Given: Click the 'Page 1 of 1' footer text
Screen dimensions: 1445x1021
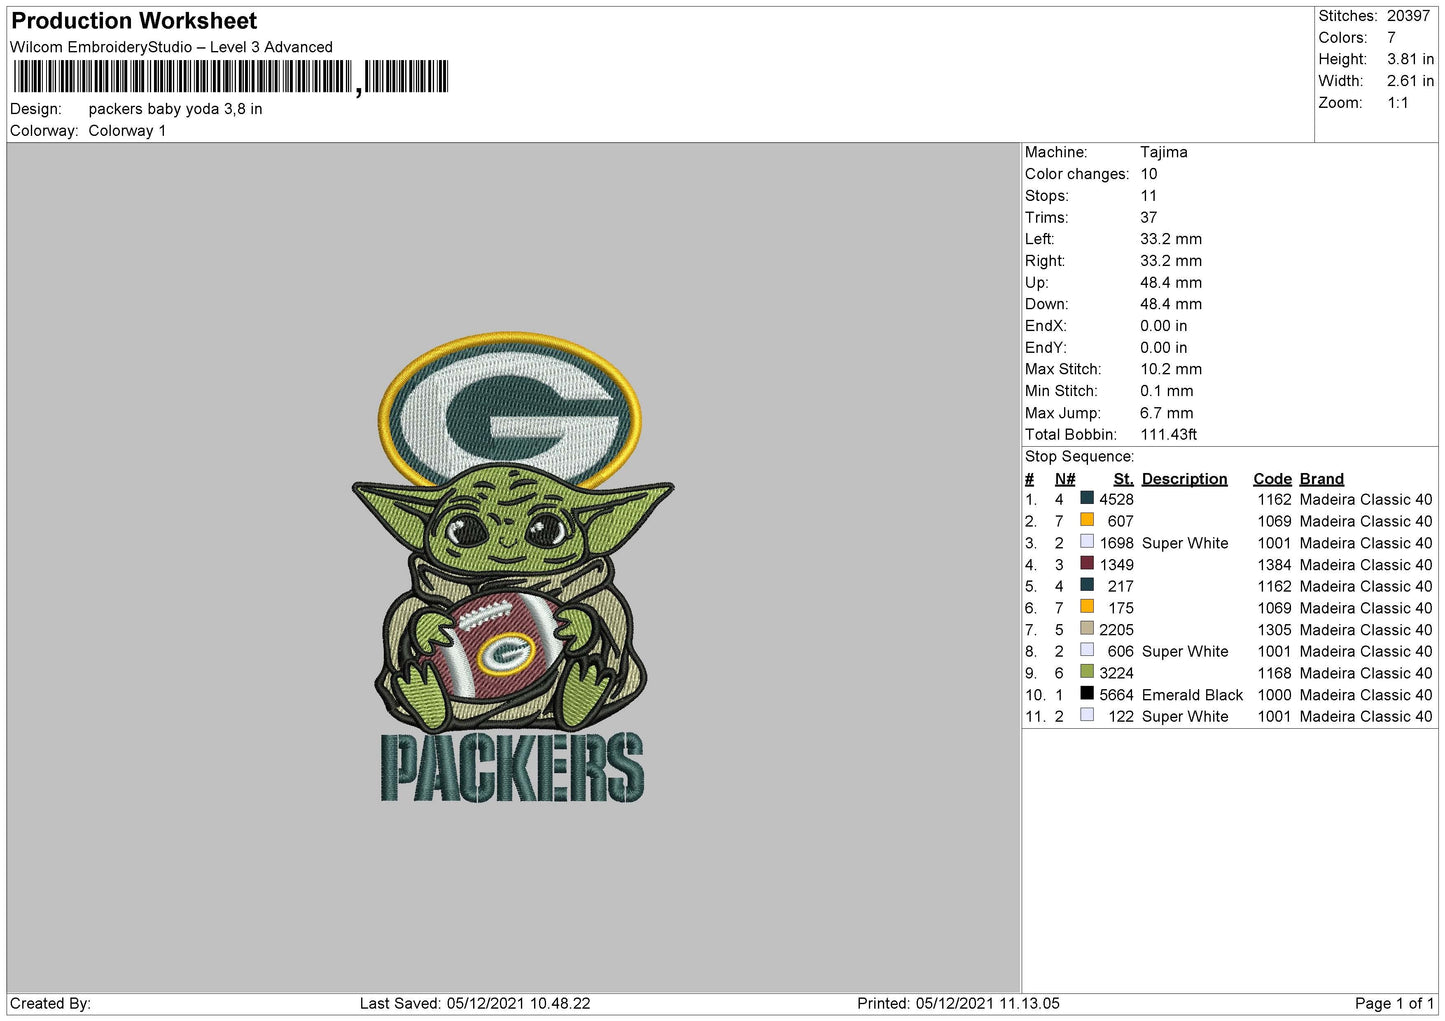Looking at the screenshot, I should pos(1394,1004).
